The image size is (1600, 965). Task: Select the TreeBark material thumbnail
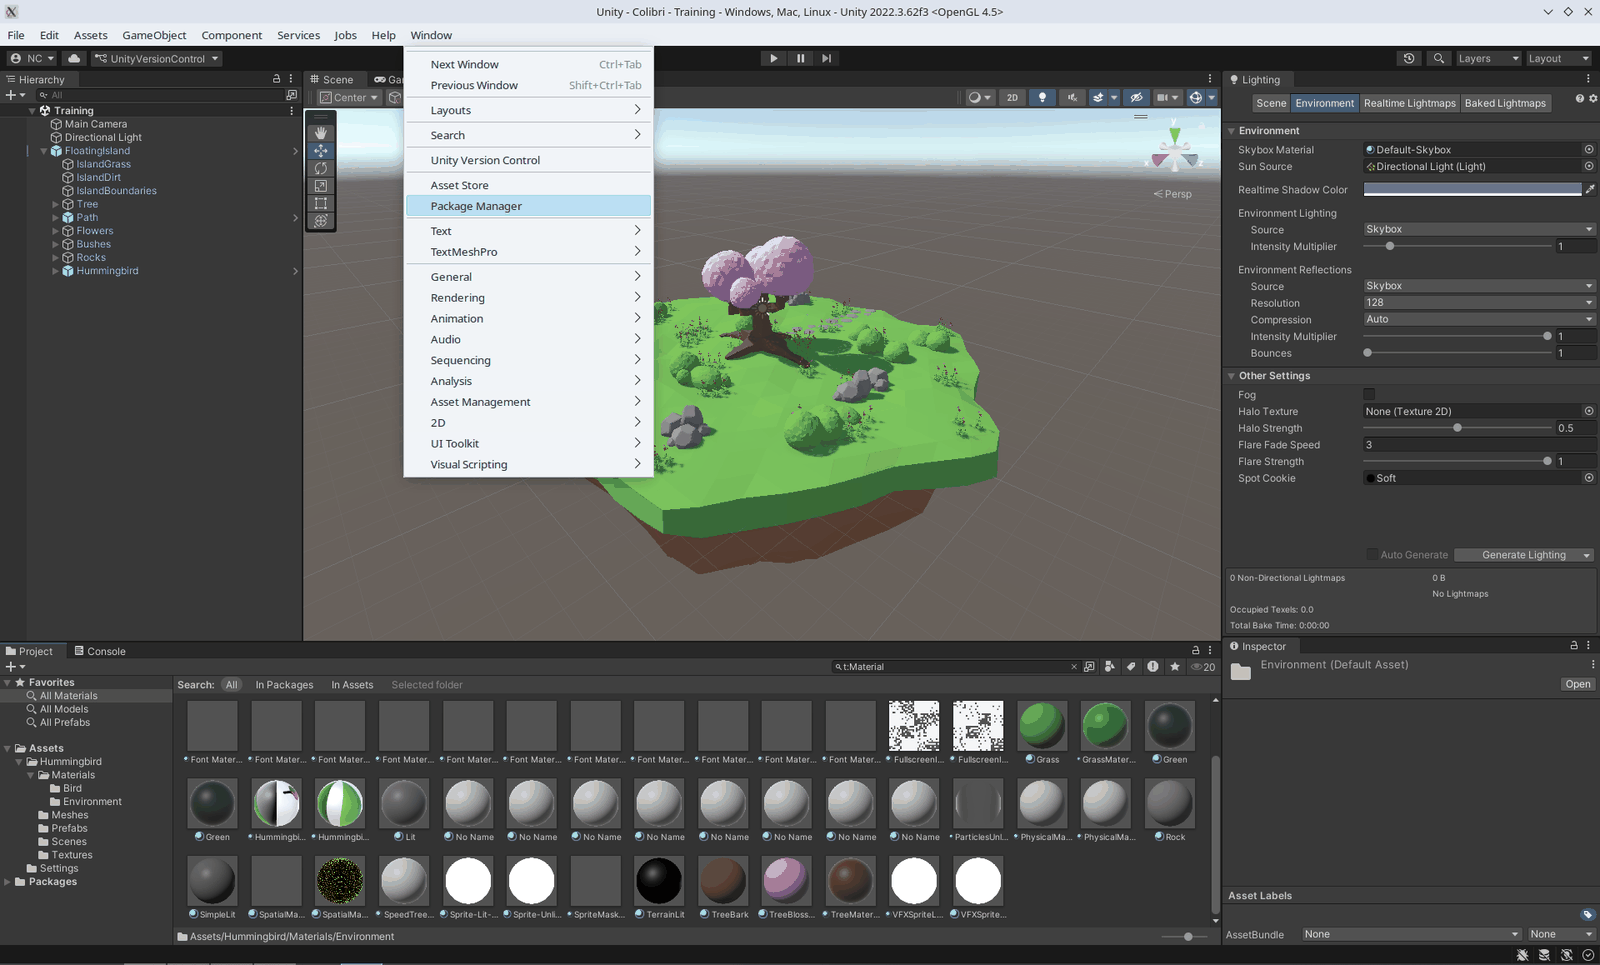pyautogui.click(x=723, y=880)
